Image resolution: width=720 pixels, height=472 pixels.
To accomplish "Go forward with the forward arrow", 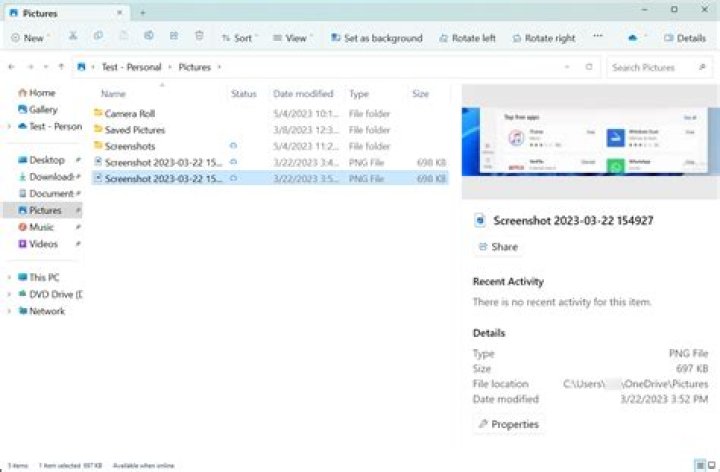I will point(31,67).
